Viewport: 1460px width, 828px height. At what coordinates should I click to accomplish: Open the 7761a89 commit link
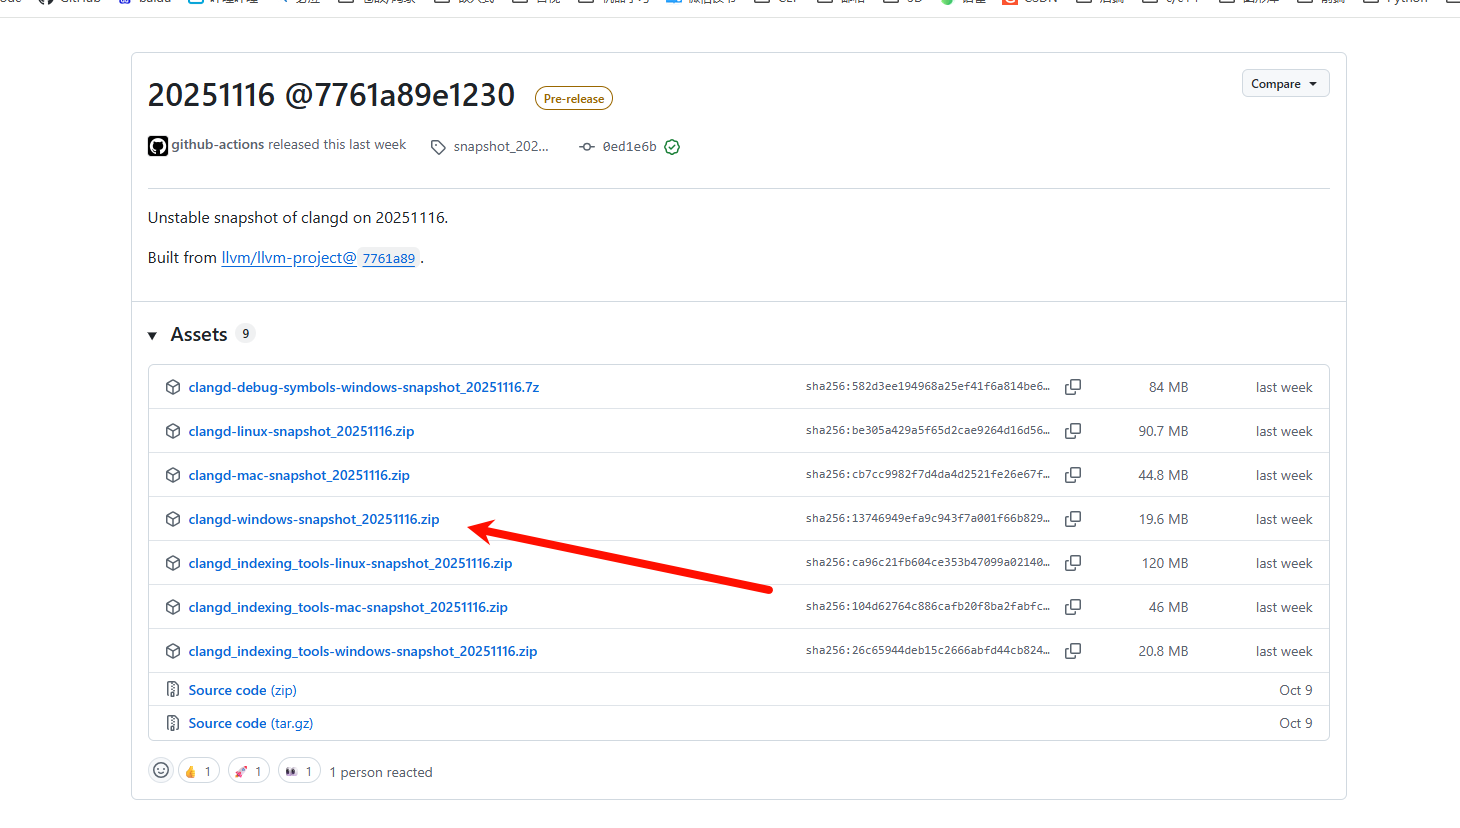click(x=389, y=258)
